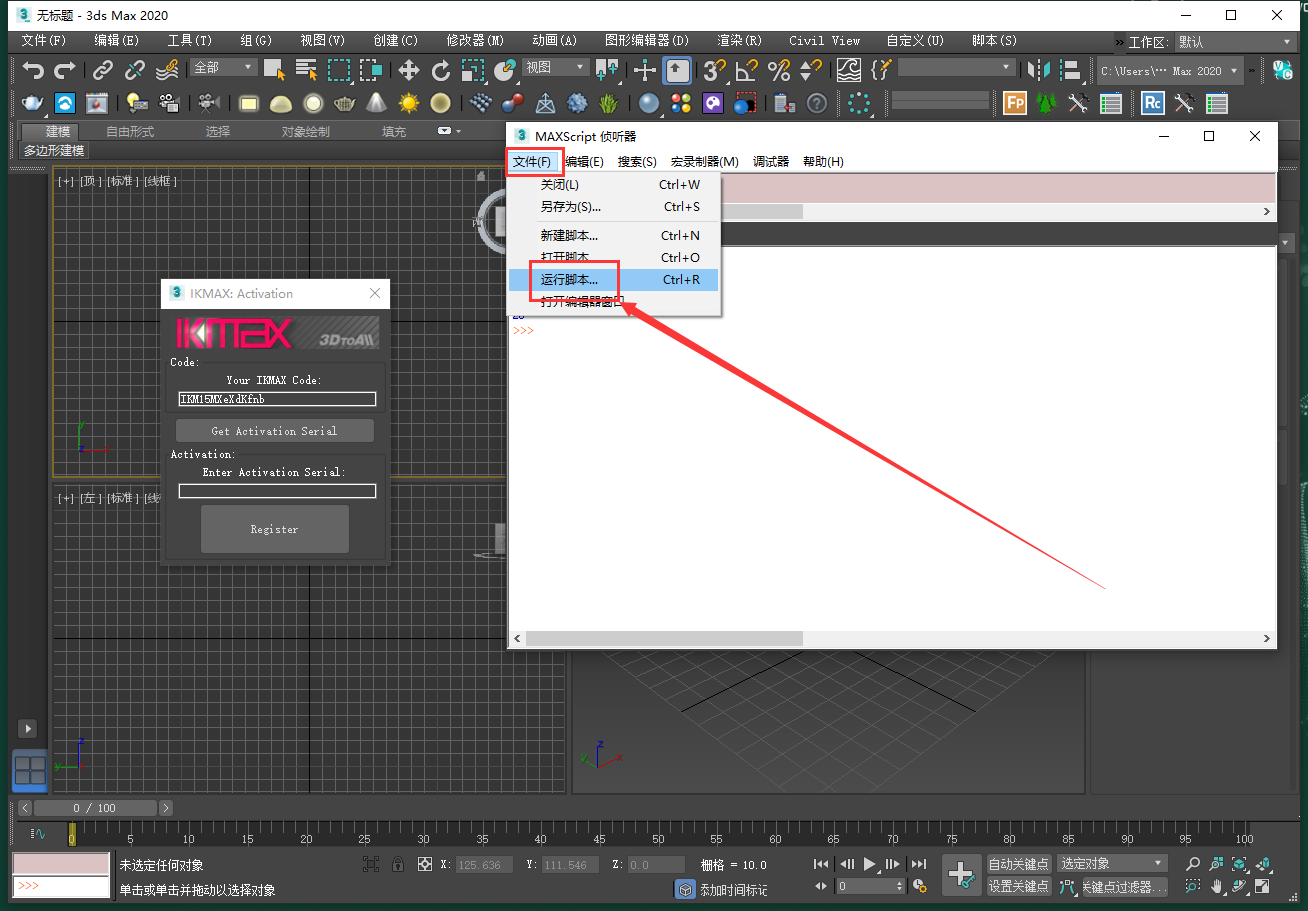The image size is (1308, 911).
Task: Click the Enter Activation Serial input field
Action: (277, 491)
